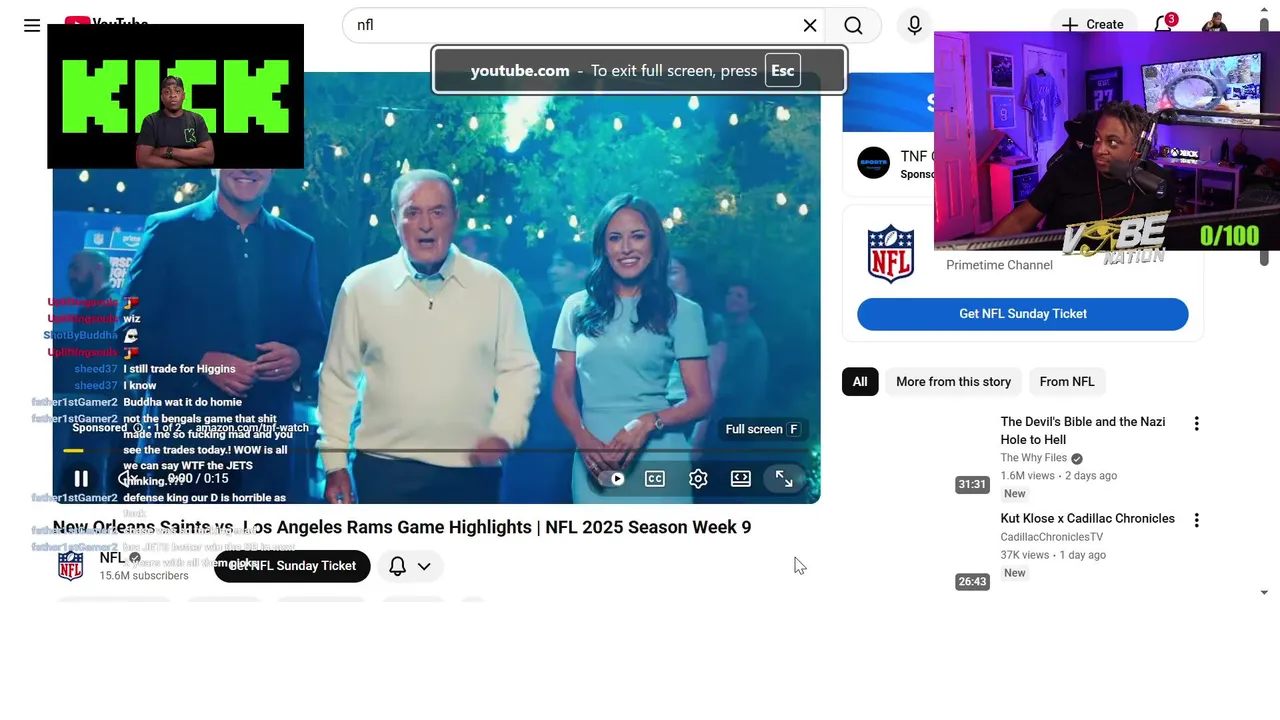Viewport: 1280px width, 720px height.
Task: Select the From NFL chip
Action: (1067, 382)
